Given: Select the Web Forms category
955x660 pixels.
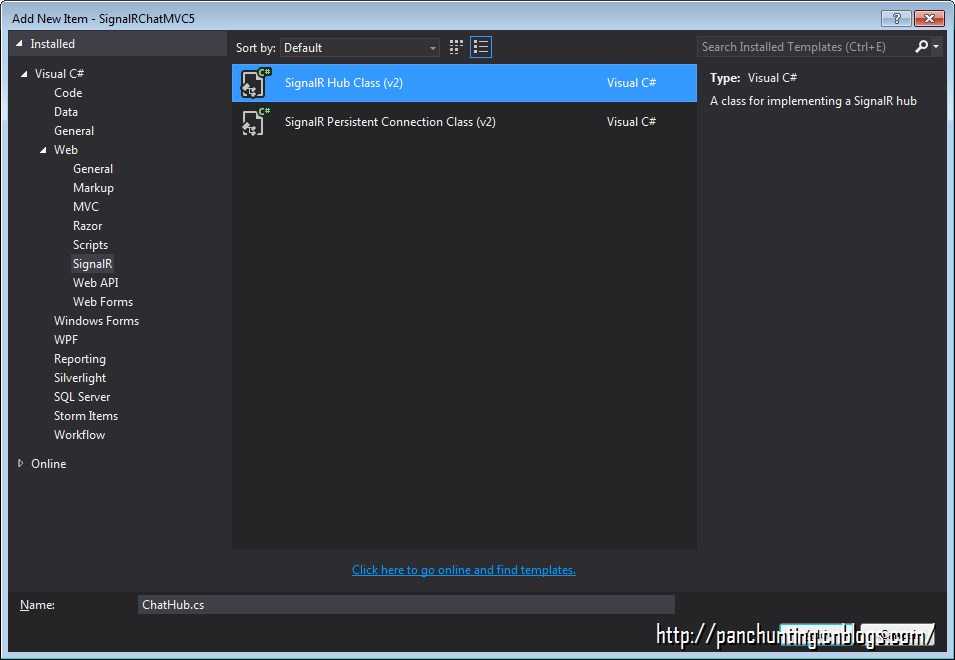Looking at the screenshot, I should coord(102,302).
